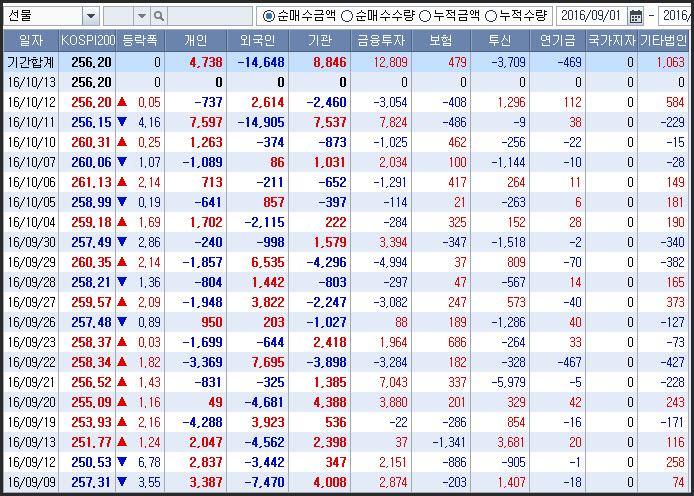
Task: Click 외국인 total value -14,648
Action: (261, 62)
